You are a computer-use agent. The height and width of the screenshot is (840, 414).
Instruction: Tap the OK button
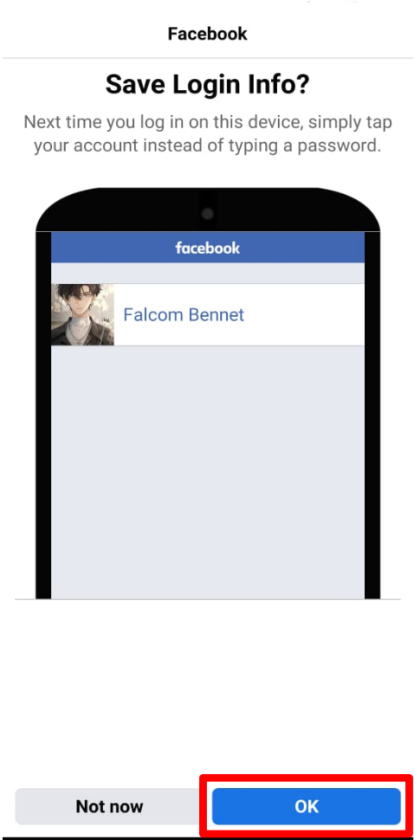306,806
